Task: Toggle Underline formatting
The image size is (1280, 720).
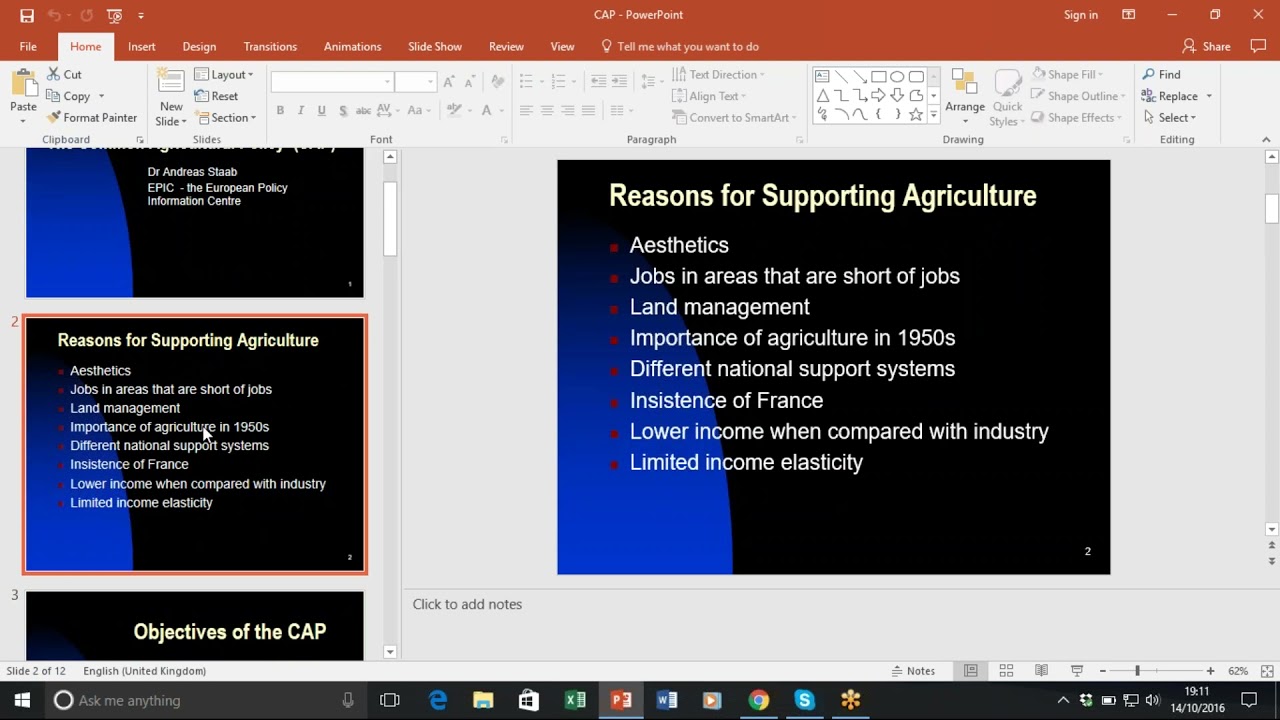Action: pyautogui.click(x=321, y=110)
